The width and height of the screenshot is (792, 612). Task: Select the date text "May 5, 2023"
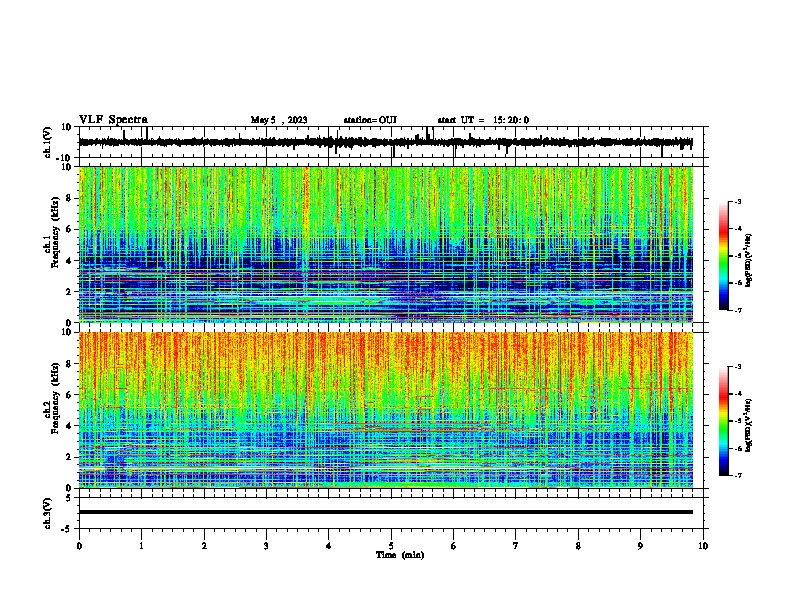279,120
